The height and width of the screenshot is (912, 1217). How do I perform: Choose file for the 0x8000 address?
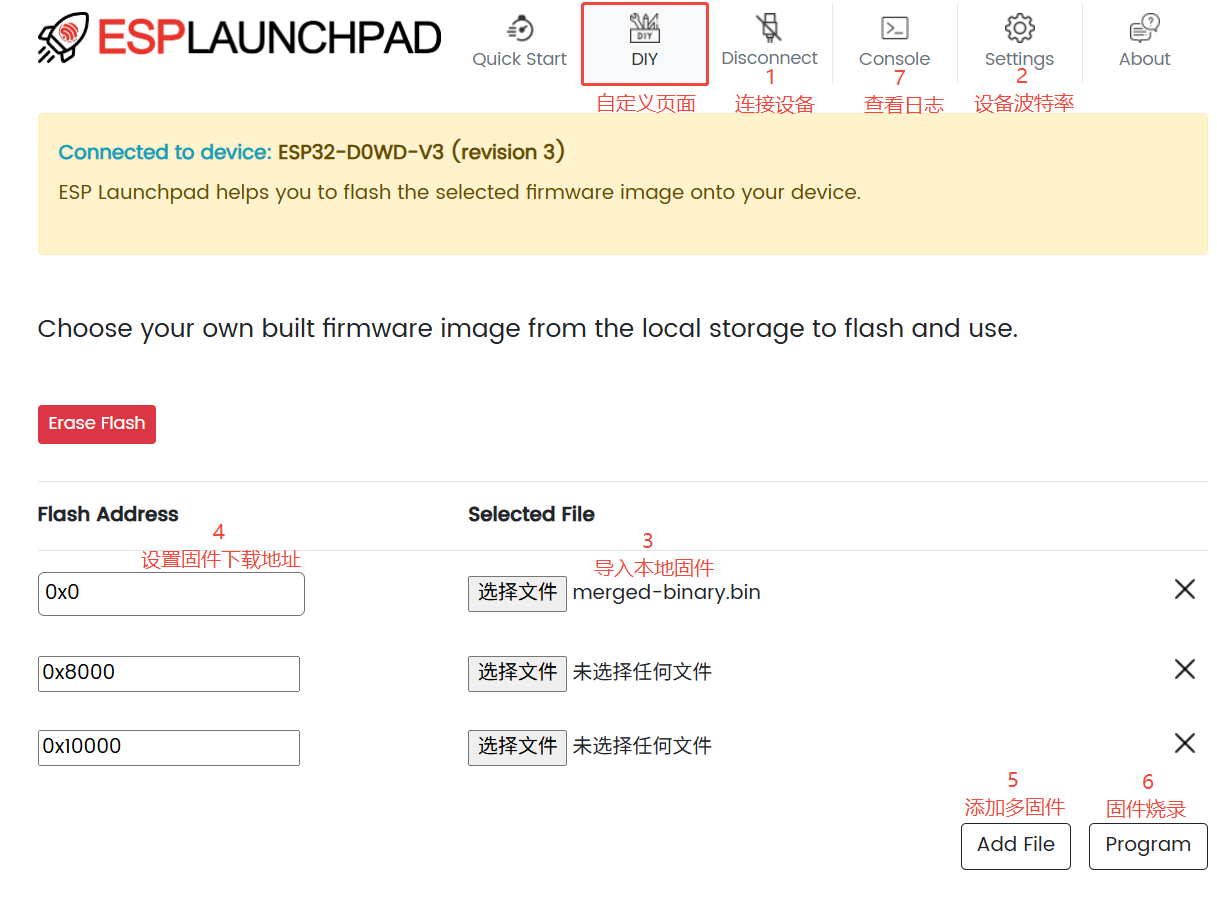[x=517, y=673]
